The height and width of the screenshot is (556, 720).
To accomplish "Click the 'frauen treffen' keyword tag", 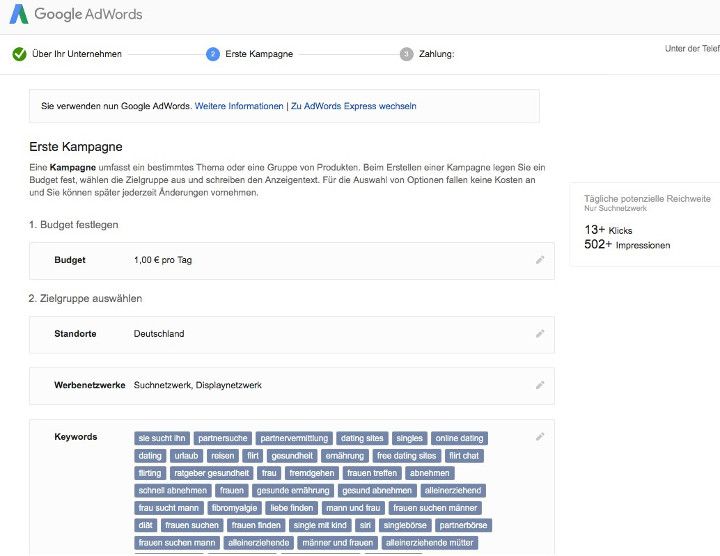I will pos(372,473).
